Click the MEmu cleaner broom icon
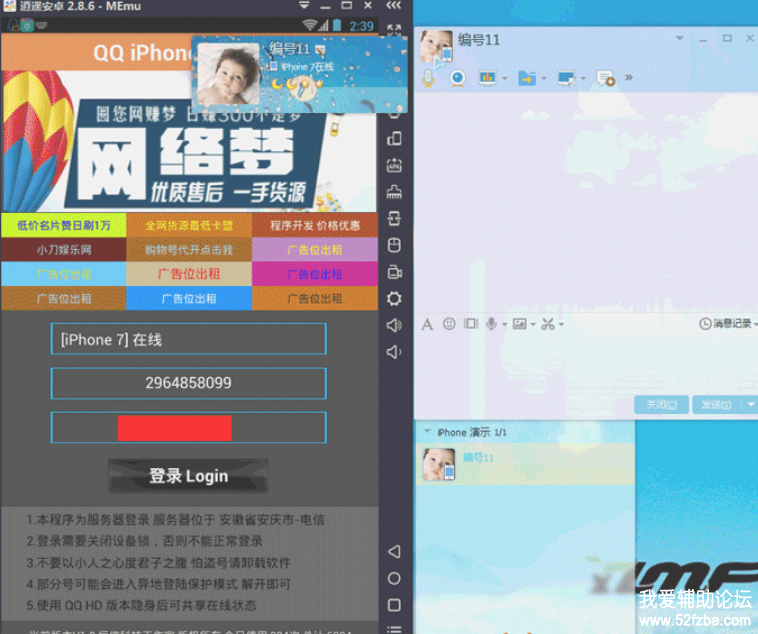Viewport: 758px width, 634px height. [394, 192]
